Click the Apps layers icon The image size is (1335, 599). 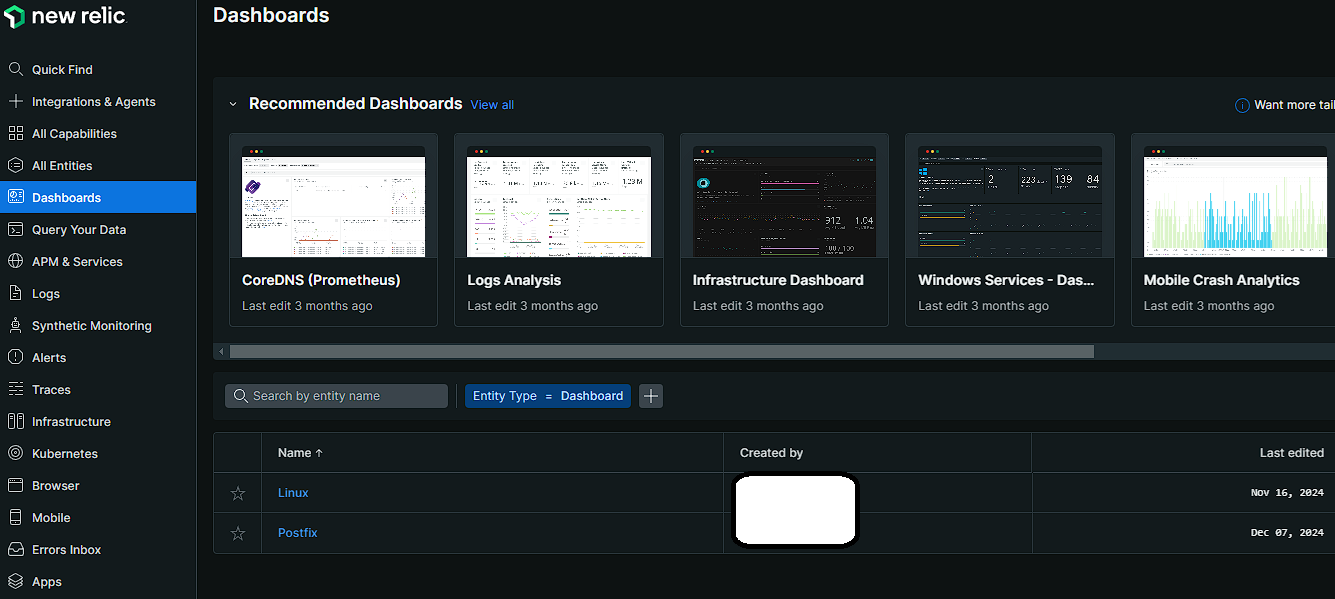tap(15, 581)
